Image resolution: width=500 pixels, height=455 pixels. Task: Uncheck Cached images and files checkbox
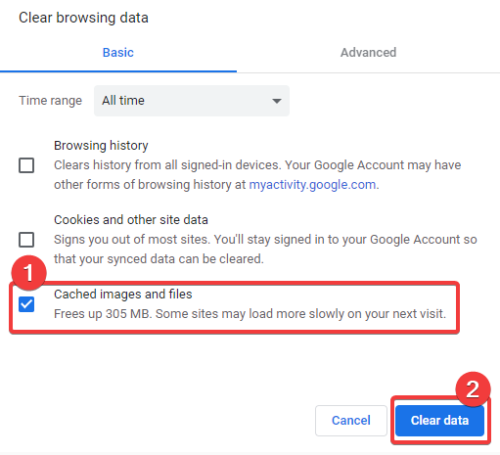point(26,304)
